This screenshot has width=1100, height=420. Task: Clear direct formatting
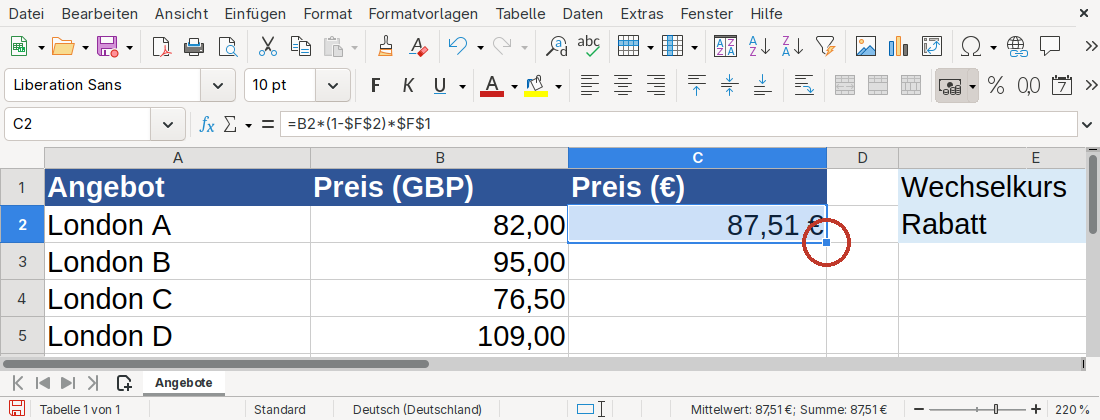pyautogui.click(x=419, y=47)
